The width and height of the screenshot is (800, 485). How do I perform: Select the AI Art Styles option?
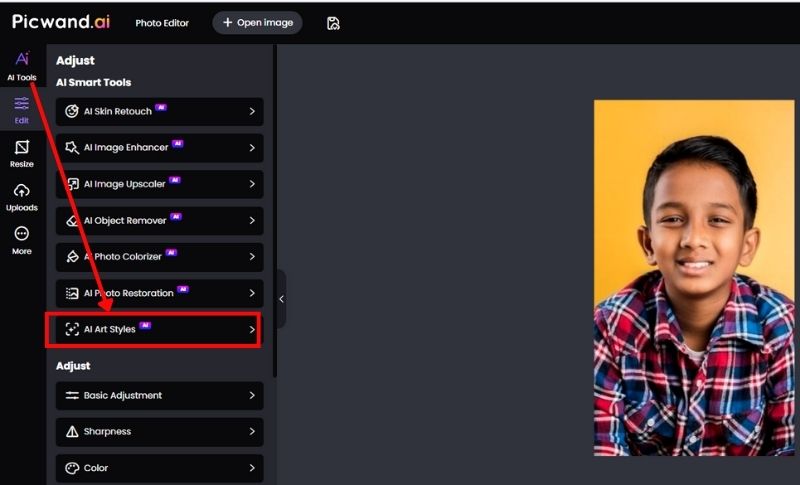click(159, 329)
